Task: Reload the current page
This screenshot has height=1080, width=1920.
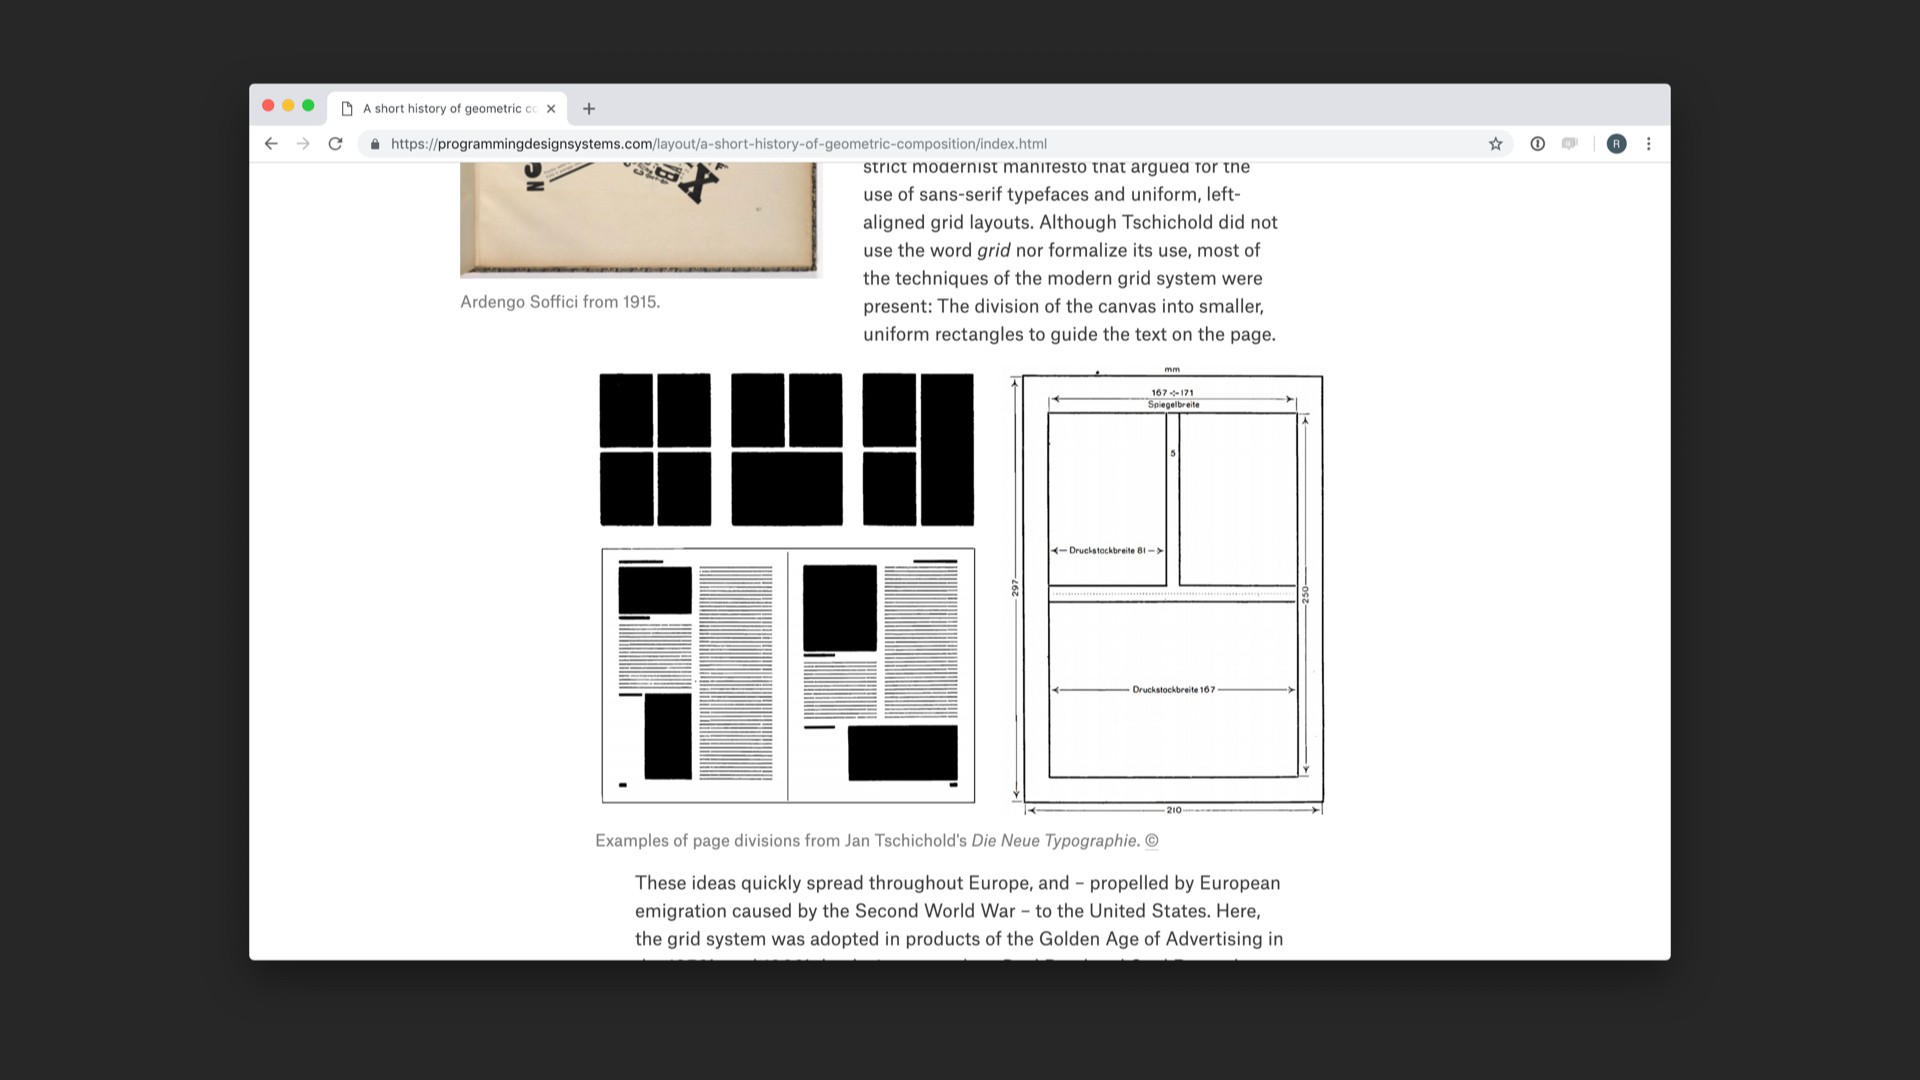Action: pos(336,144)
